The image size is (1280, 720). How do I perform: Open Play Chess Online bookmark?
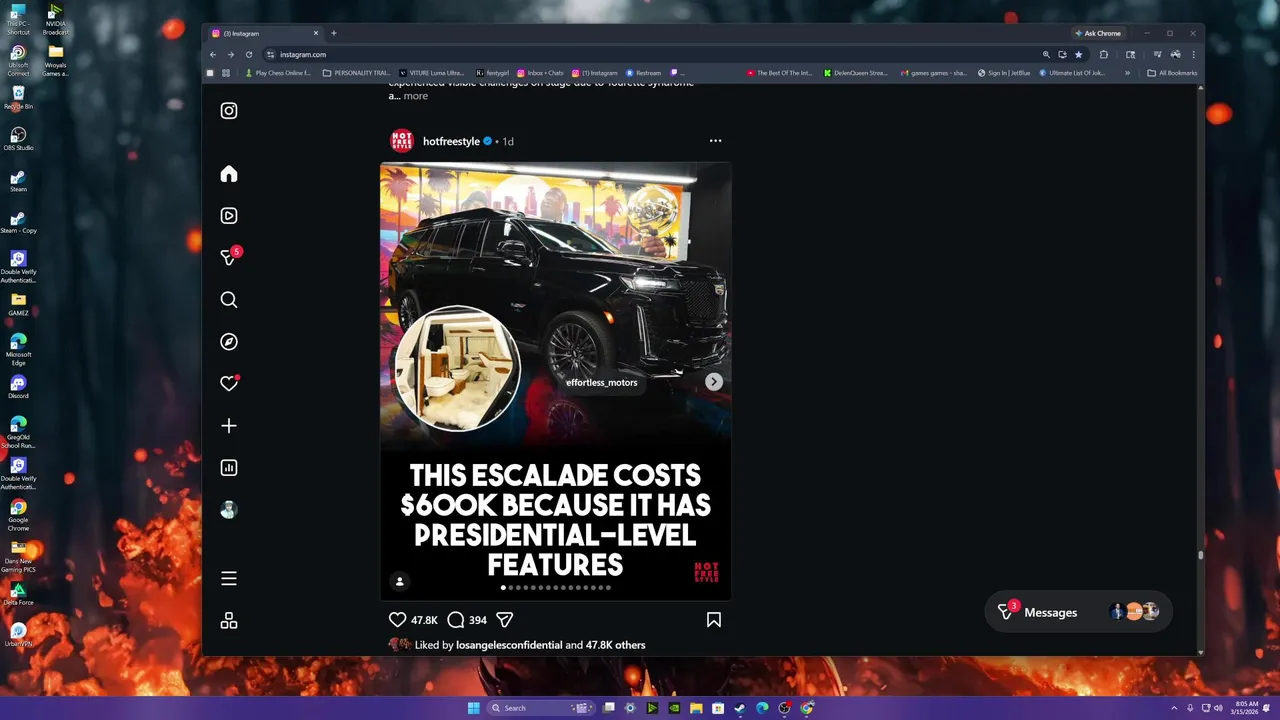coord(278,73)
